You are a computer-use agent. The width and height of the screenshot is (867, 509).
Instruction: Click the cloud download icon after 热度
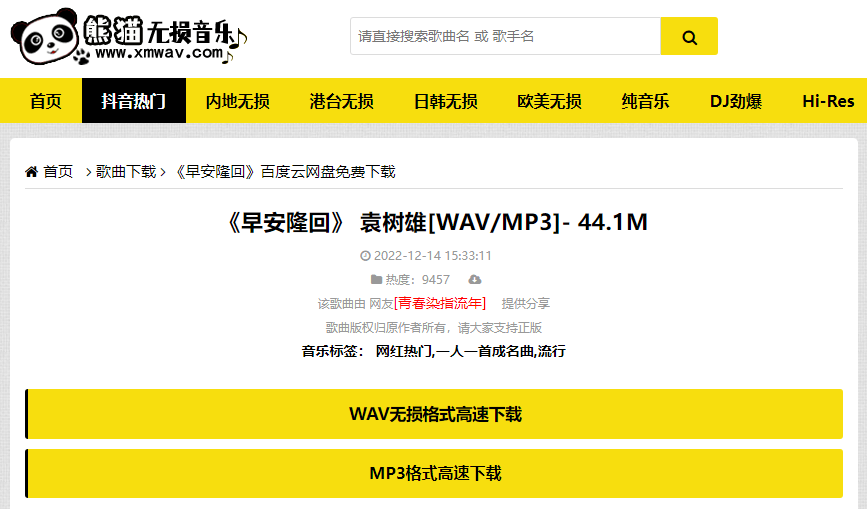tap(474, 280)
